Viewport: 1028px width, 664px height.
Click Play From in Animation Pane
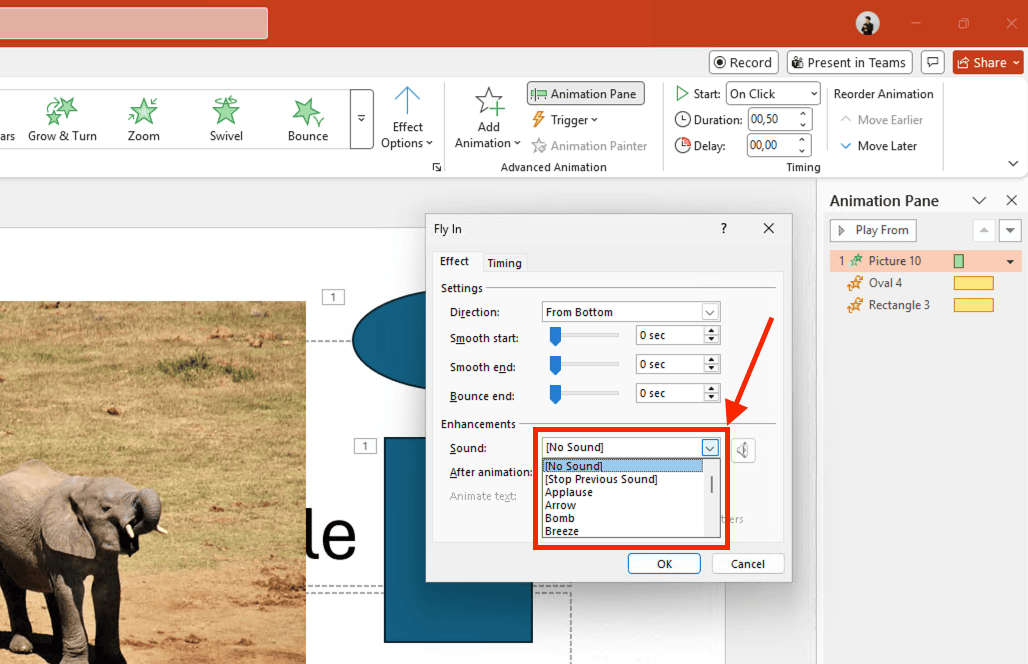click(x=873, y=230)
